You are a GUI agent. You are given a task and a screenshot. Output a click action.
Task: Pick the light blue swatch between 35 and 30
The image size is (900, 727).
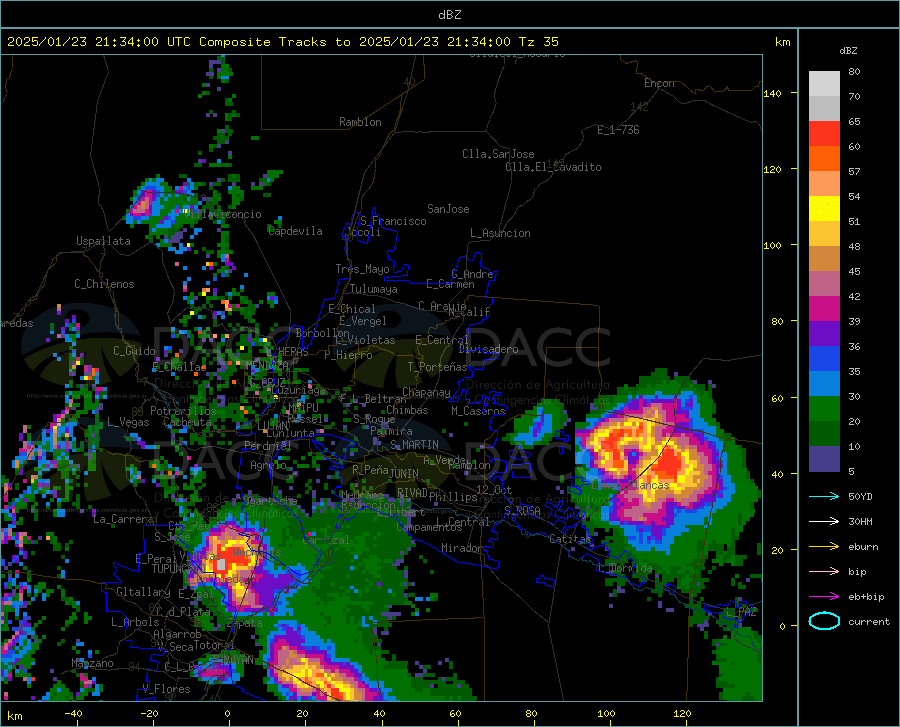(x=824, y=384)
